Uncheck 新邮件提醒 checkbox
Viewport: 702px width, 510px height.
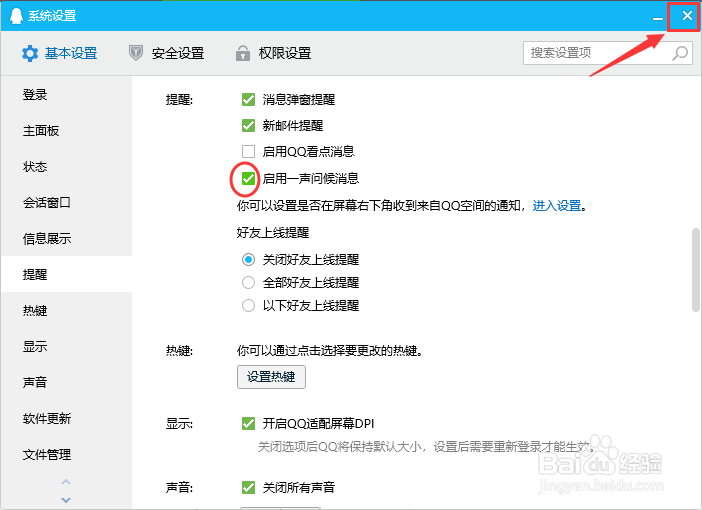point(248,125)
